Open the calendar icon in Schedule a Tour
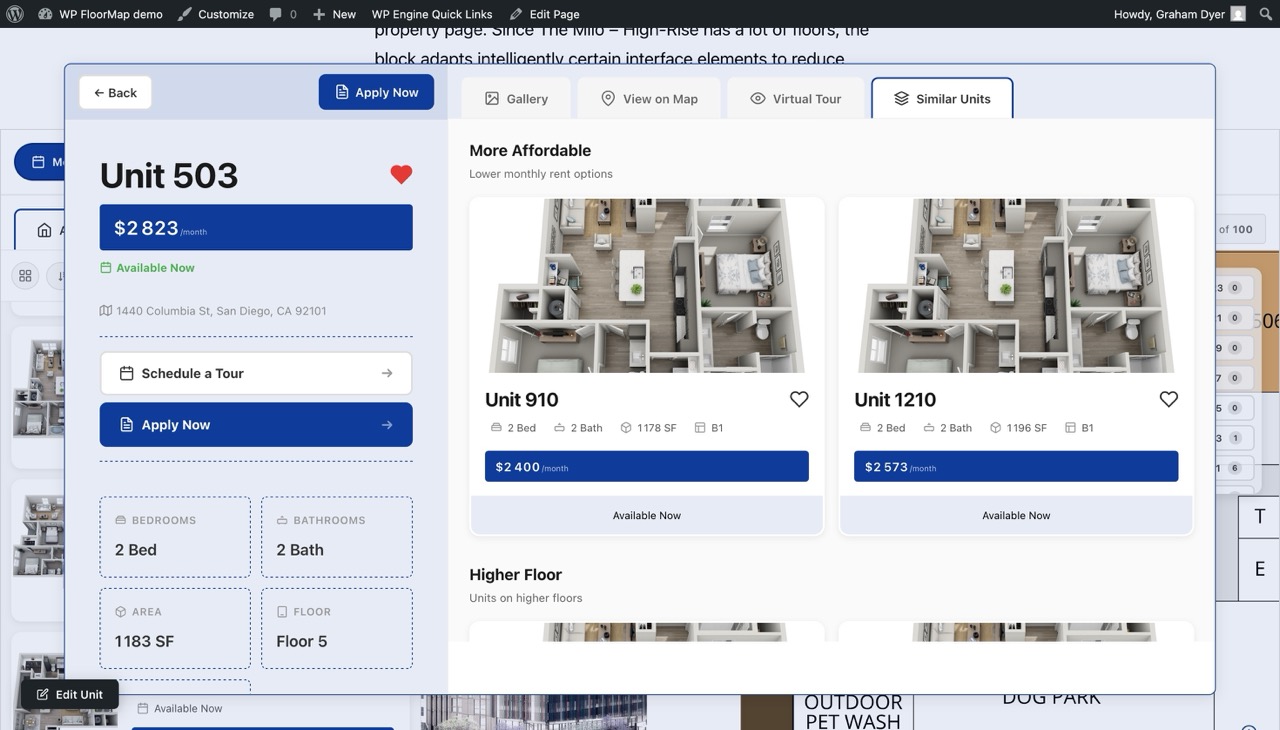This screenshot has width=1280, height=730. (125, 372)
